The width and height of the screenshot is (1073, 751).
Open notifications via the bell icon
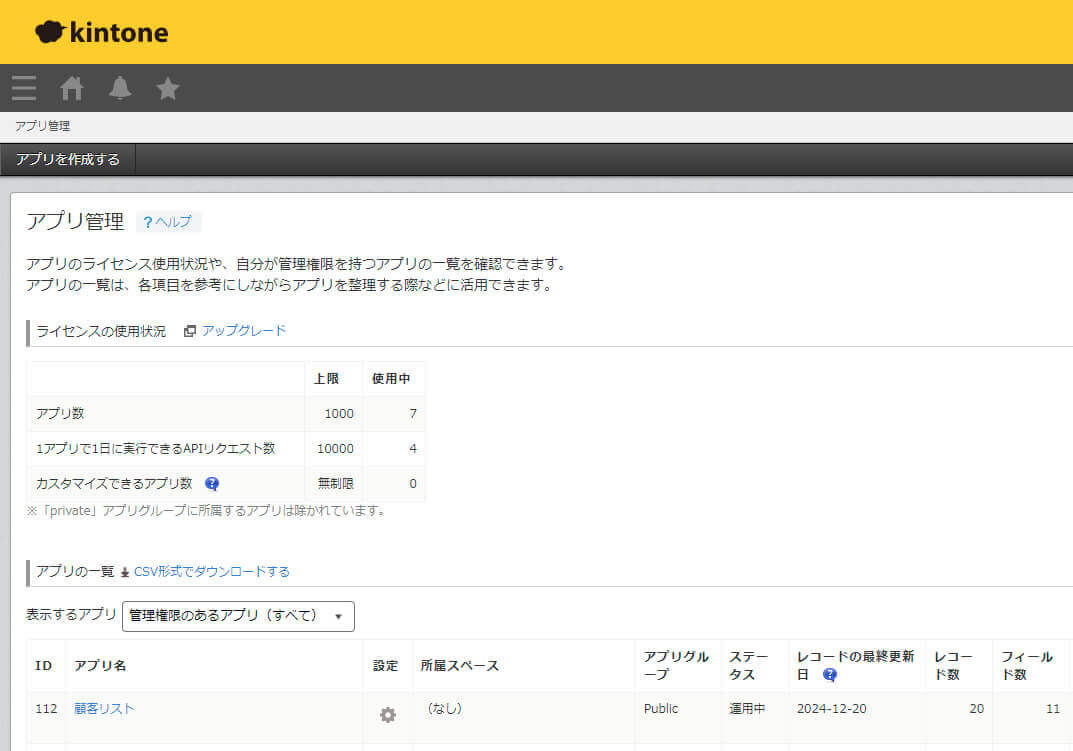(119, 88)
